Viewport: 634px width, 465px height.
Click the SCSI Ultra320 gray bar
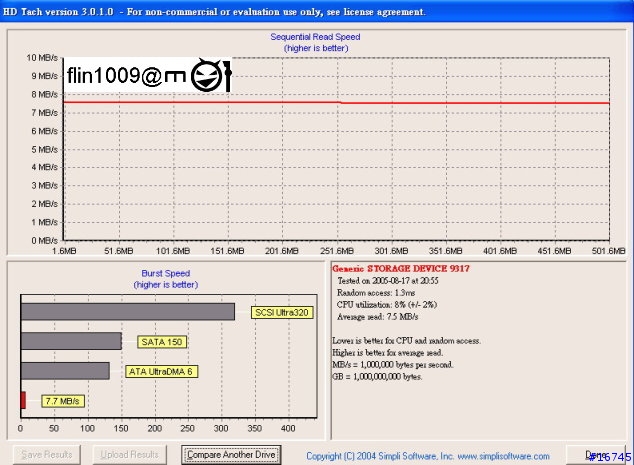(x=128, y=312)
